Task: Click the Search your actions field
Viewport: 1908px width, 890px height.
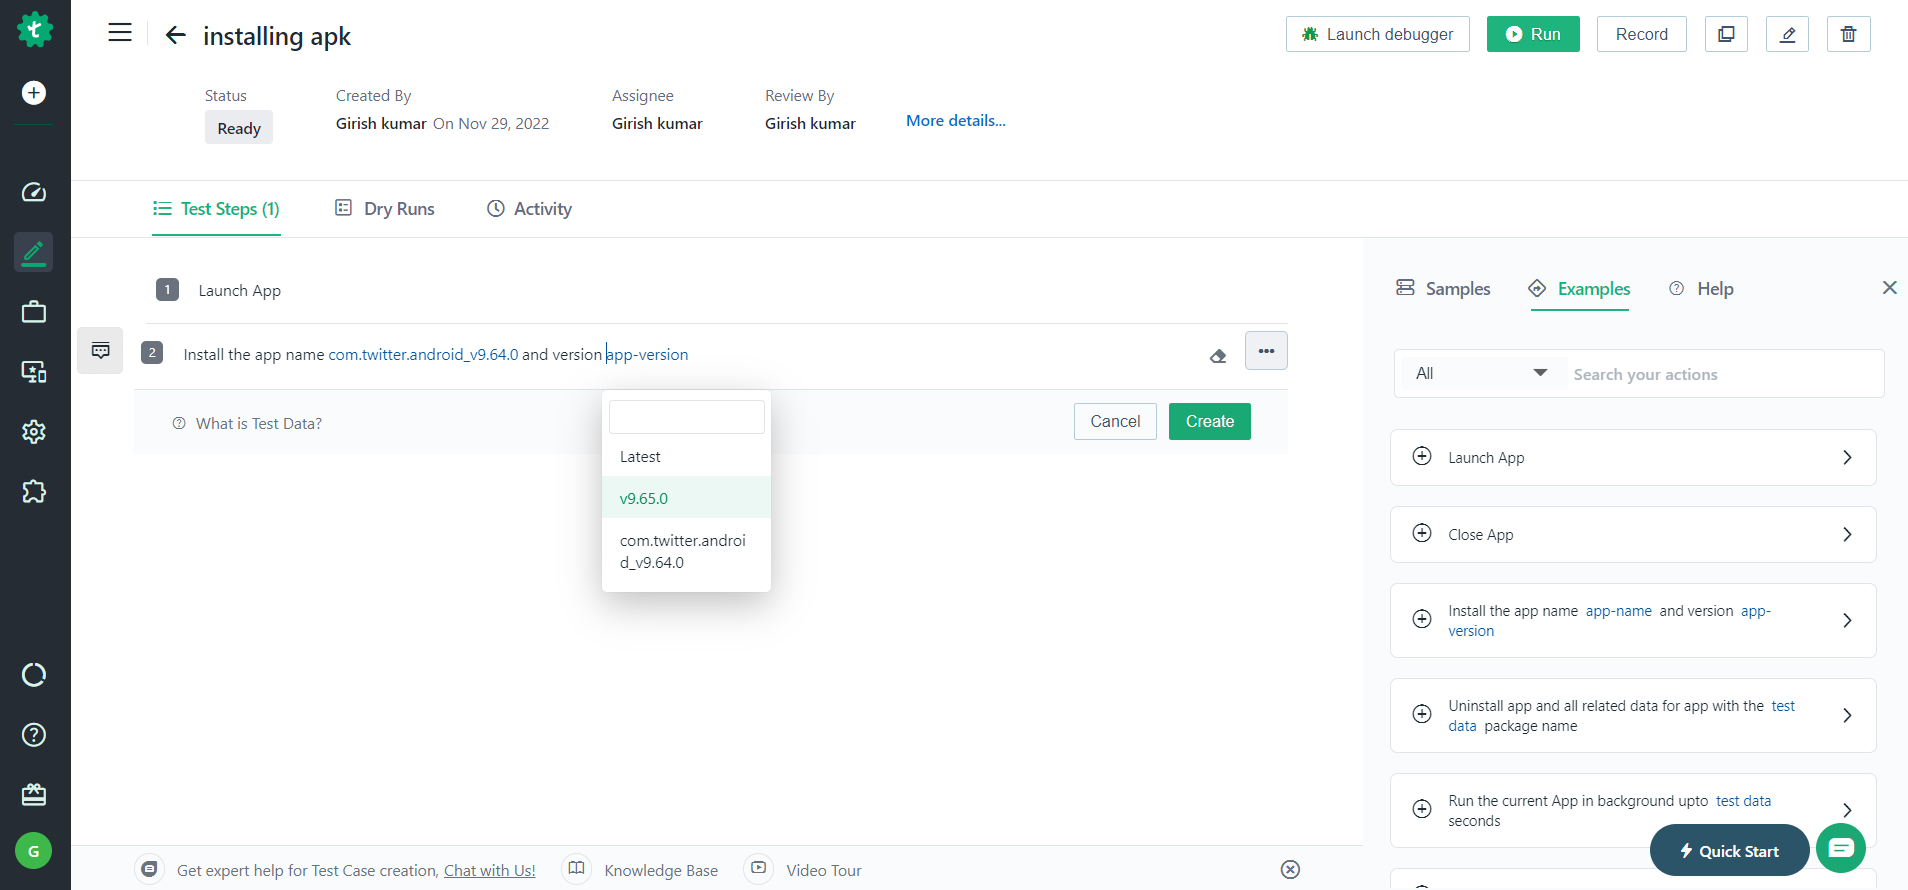Action: (x=1724, y=374)
